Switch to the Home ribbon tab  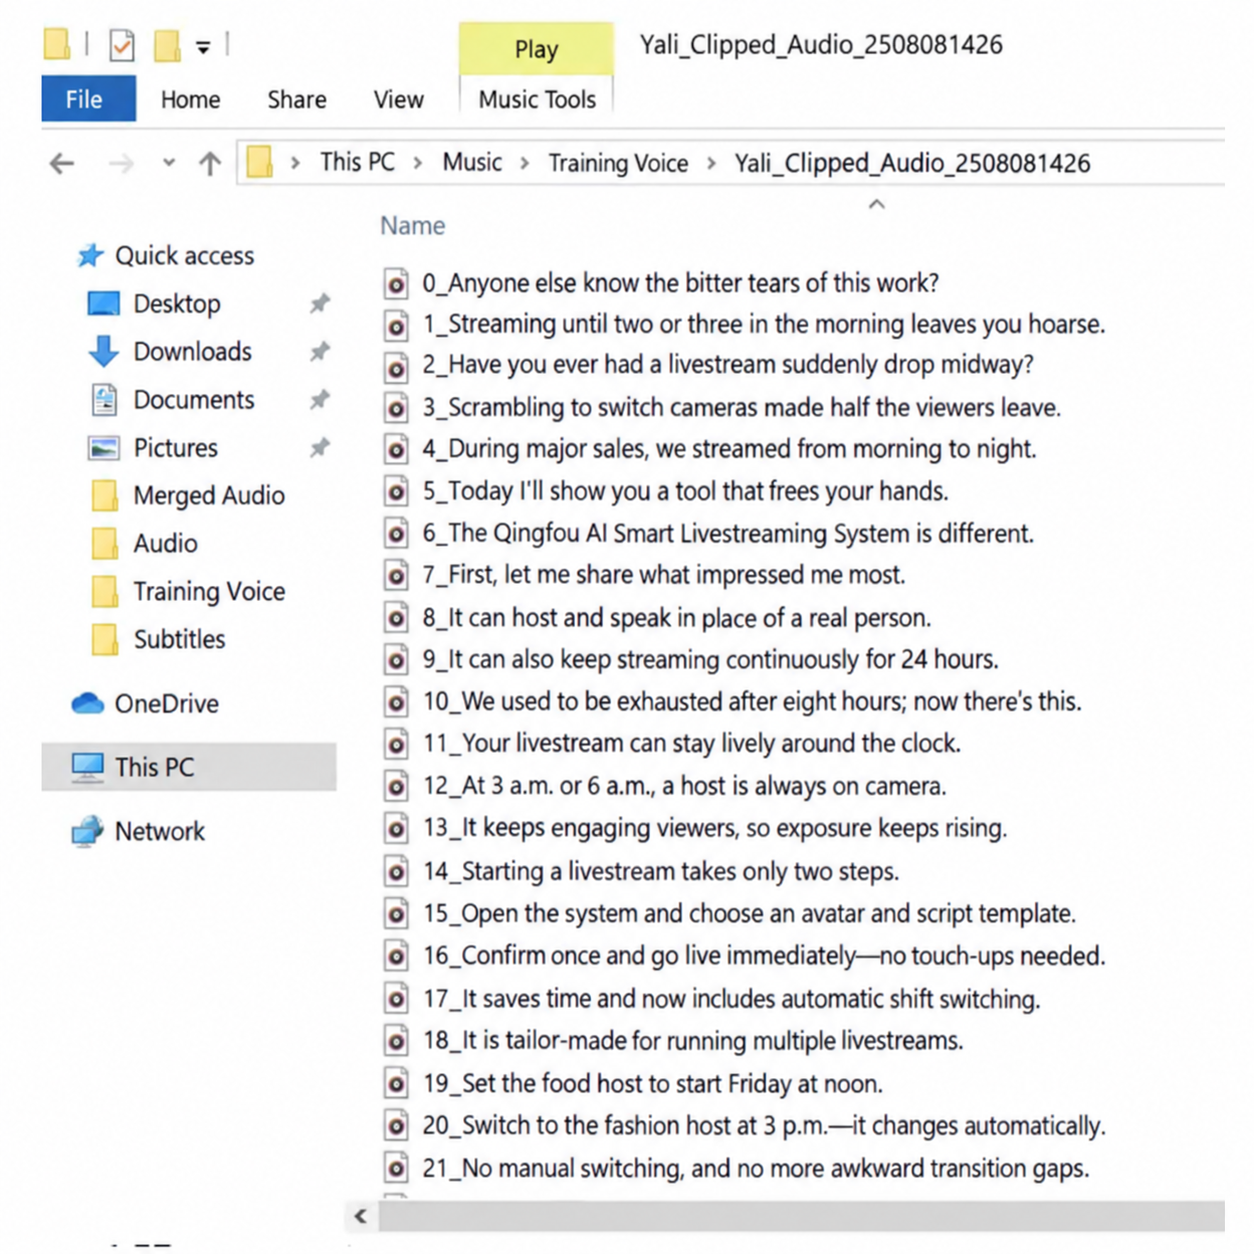(x=190, y=99)
